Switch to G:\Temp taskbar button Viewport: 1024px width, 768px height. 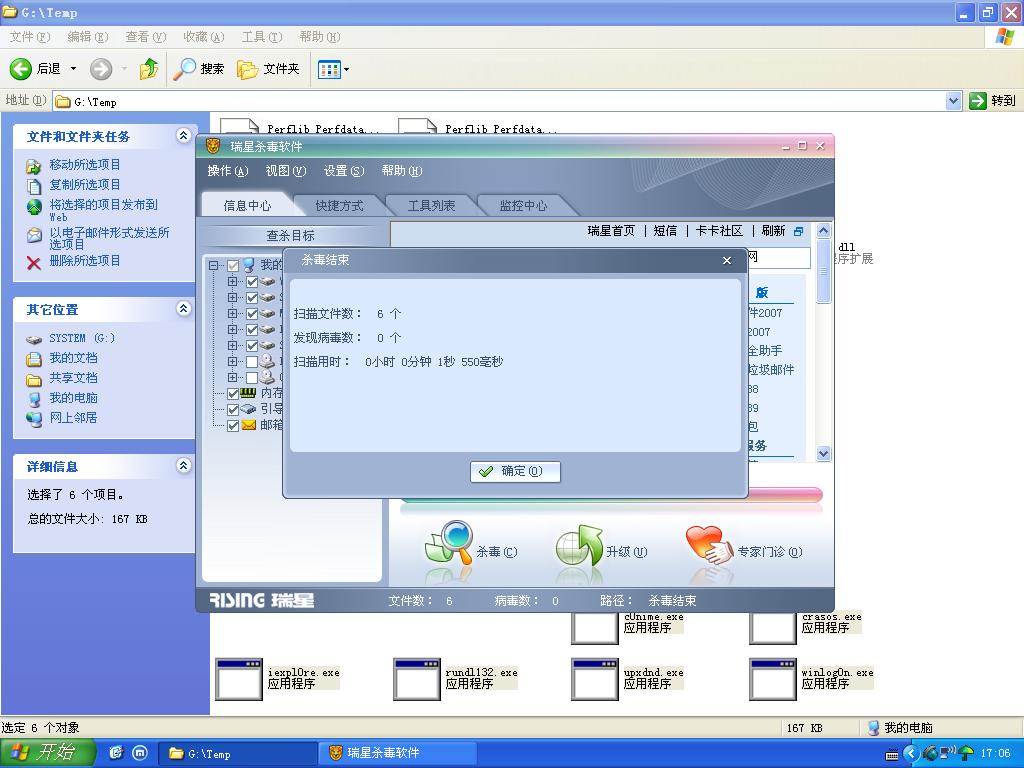pos(238,754)
